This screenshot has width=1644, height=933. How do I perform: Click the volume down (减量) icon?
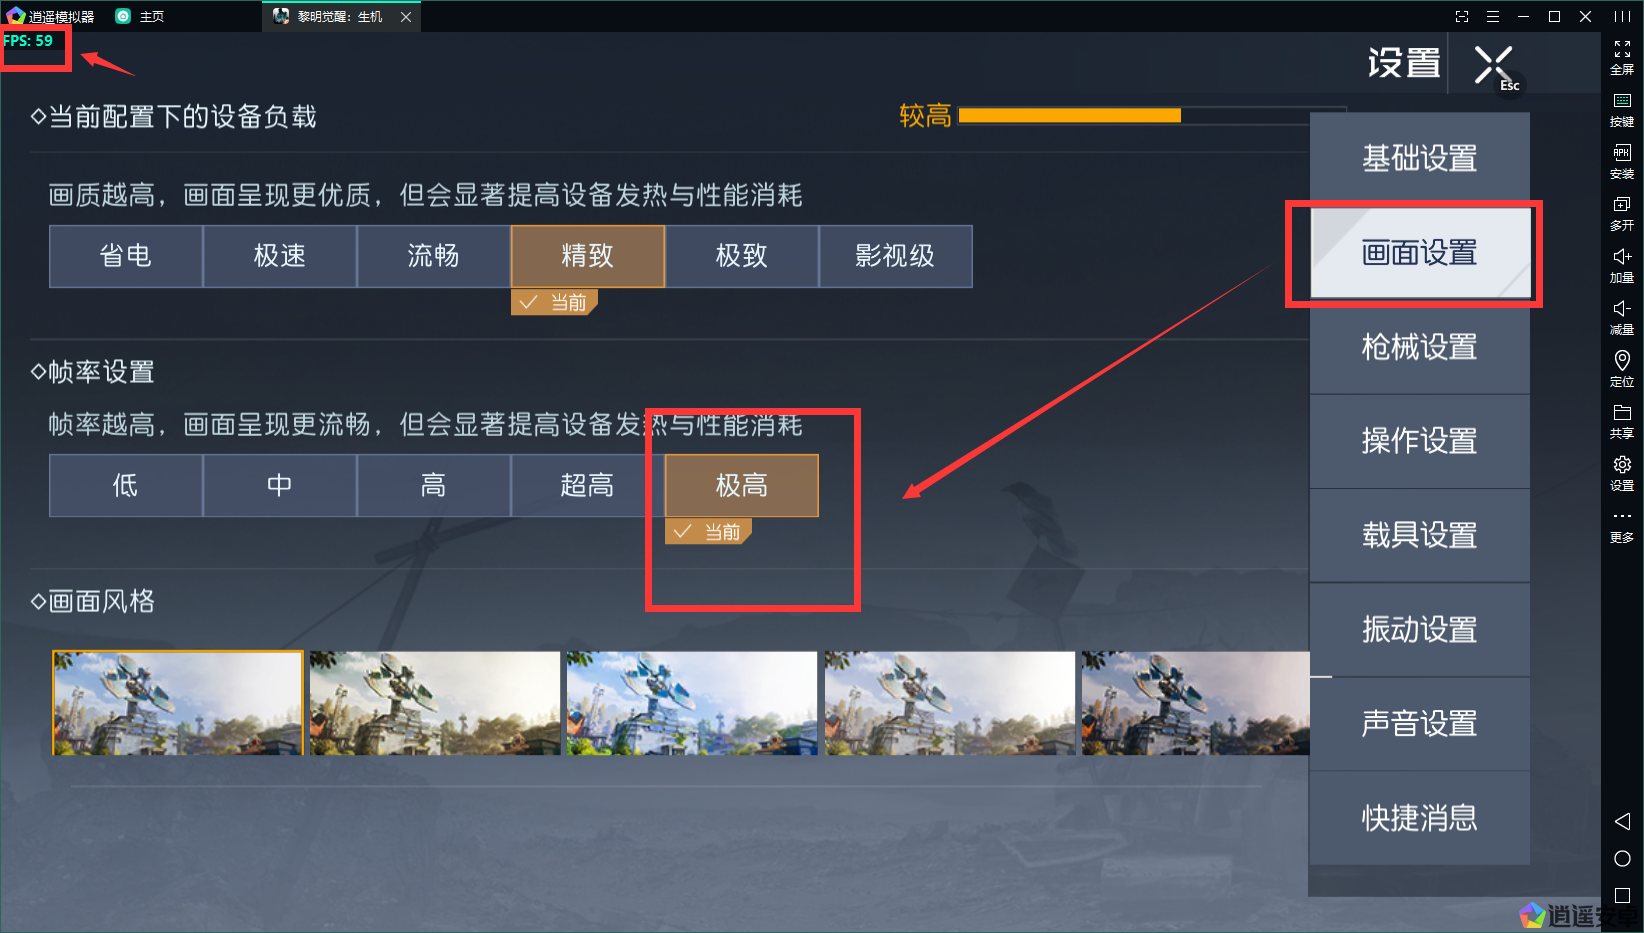(1622, 317)
